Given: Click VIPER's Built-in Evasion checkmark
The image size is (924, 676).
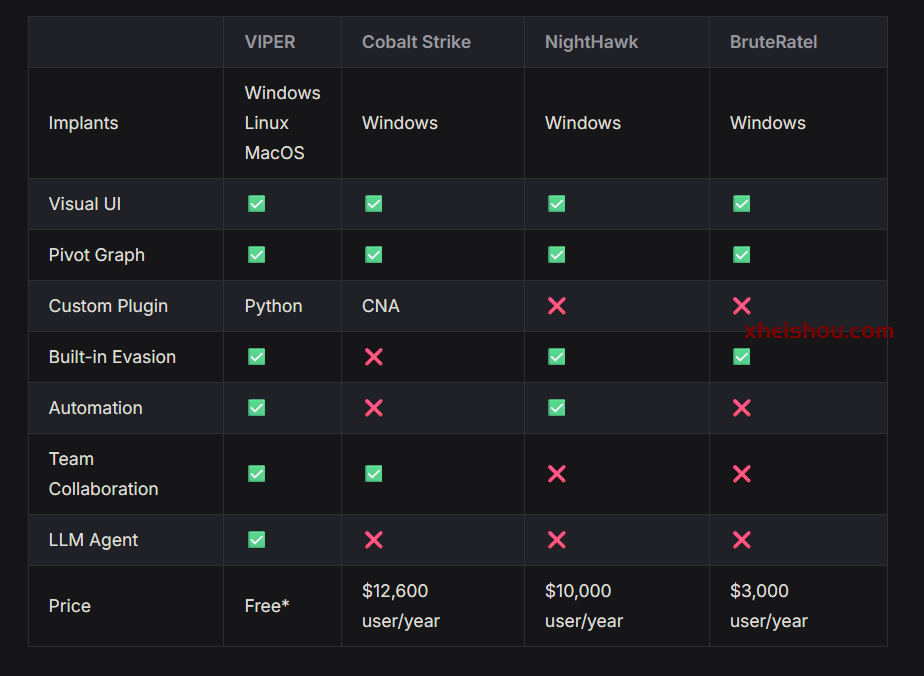Looking at the screenshot, I should [256, 357].
